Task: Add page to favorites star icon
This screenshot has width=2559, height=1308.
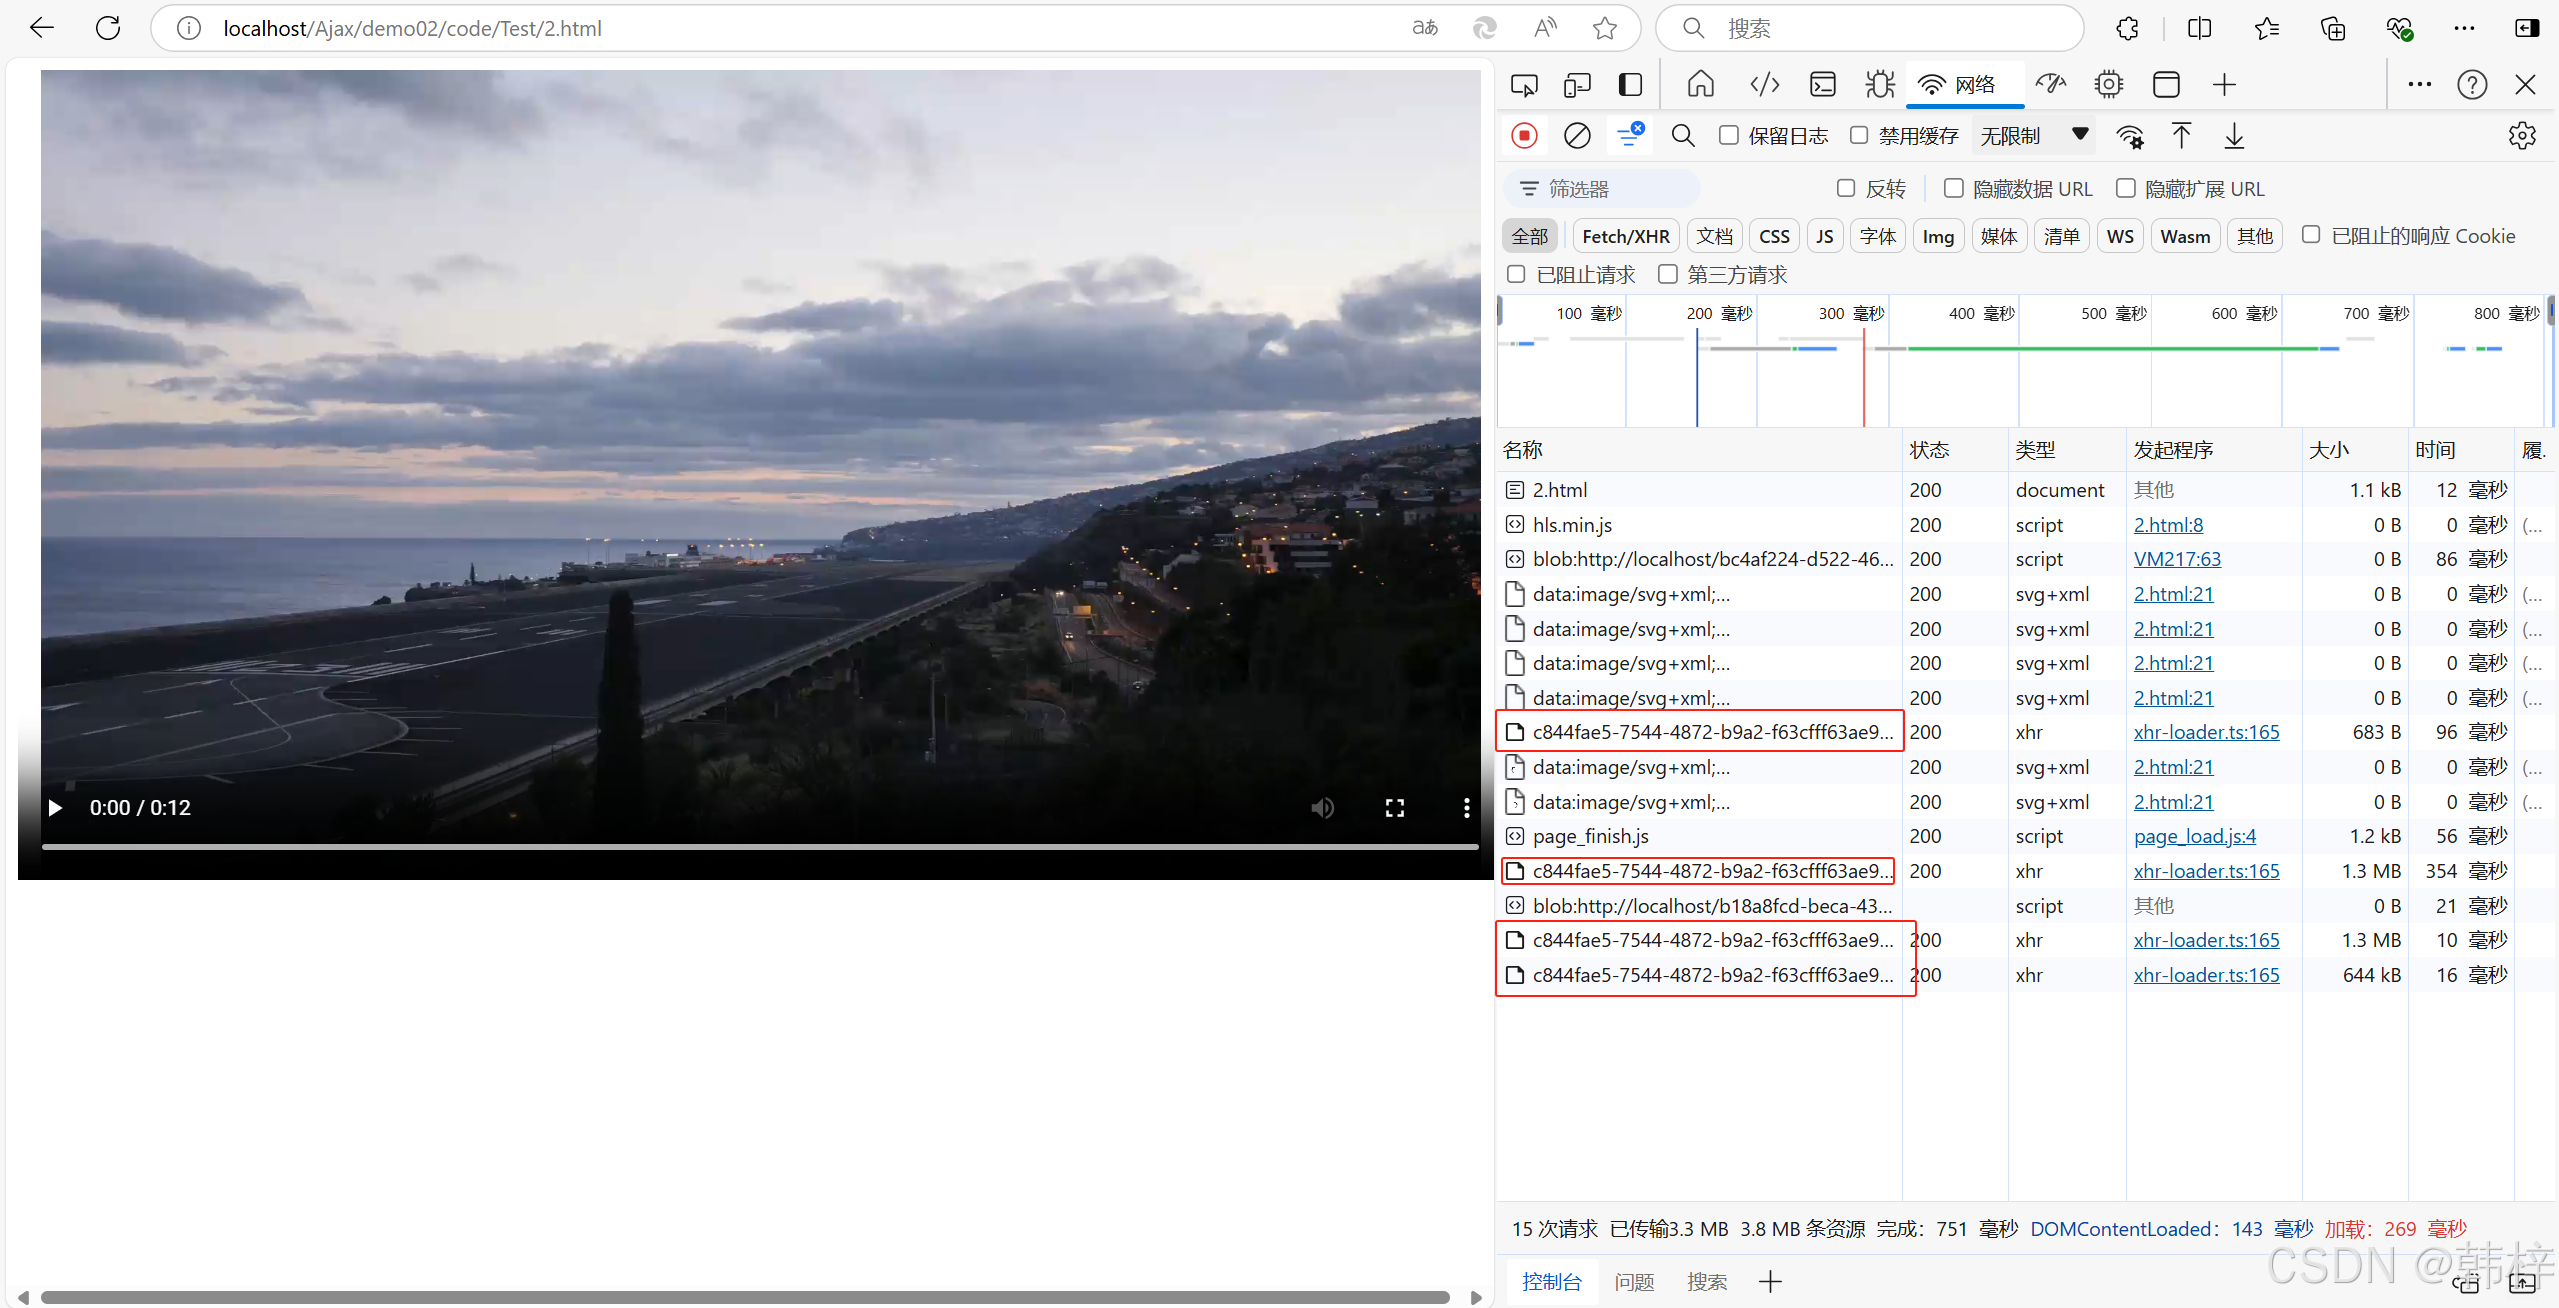Action: (1605, 28)
